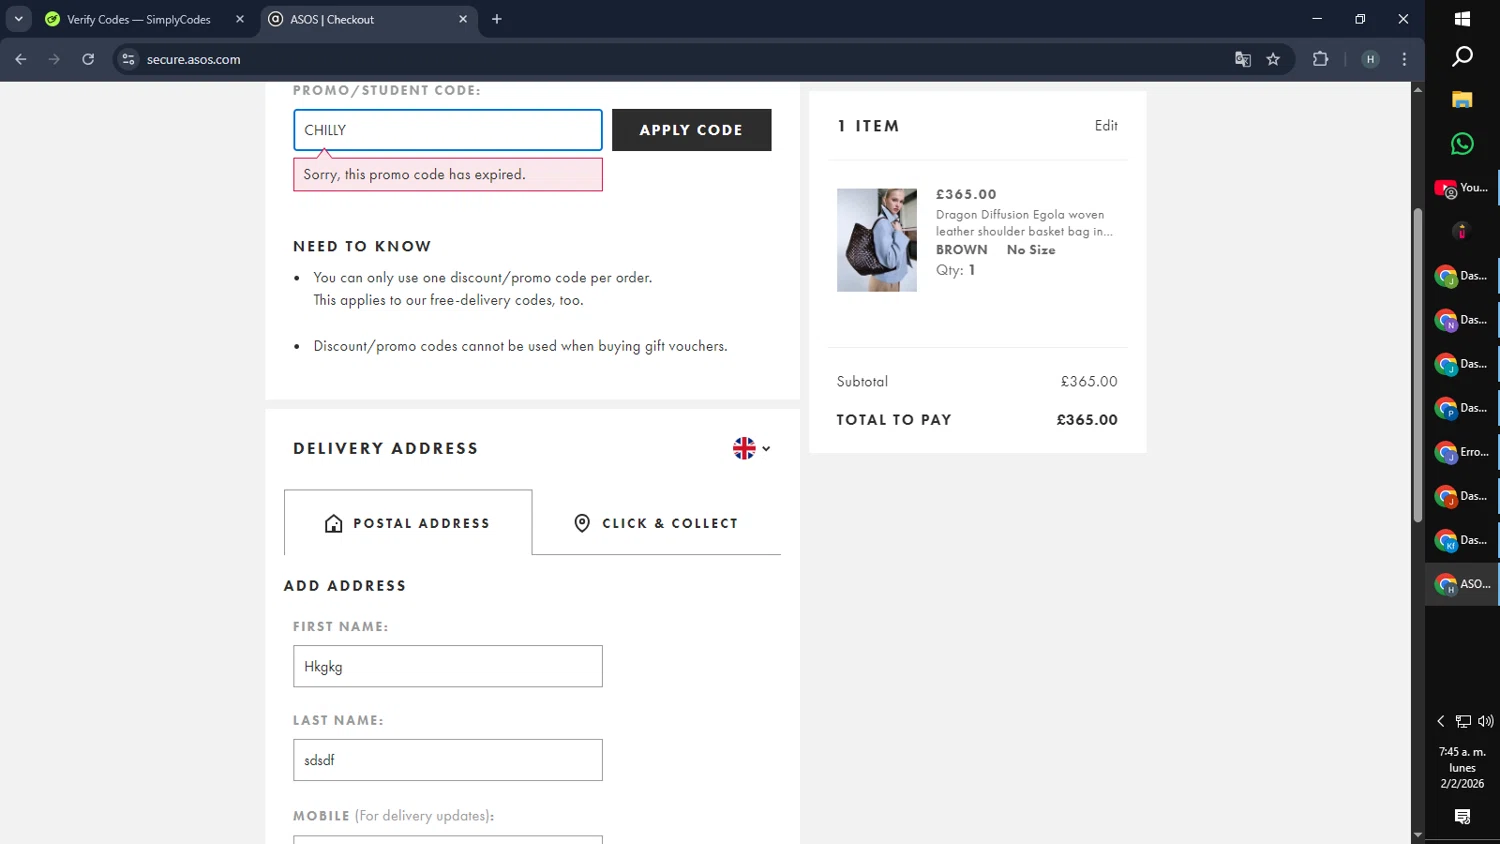Image resolution: width=1500 pixels, height=844 pixels.
Task: Focus the First Name field
Action: 448,666
